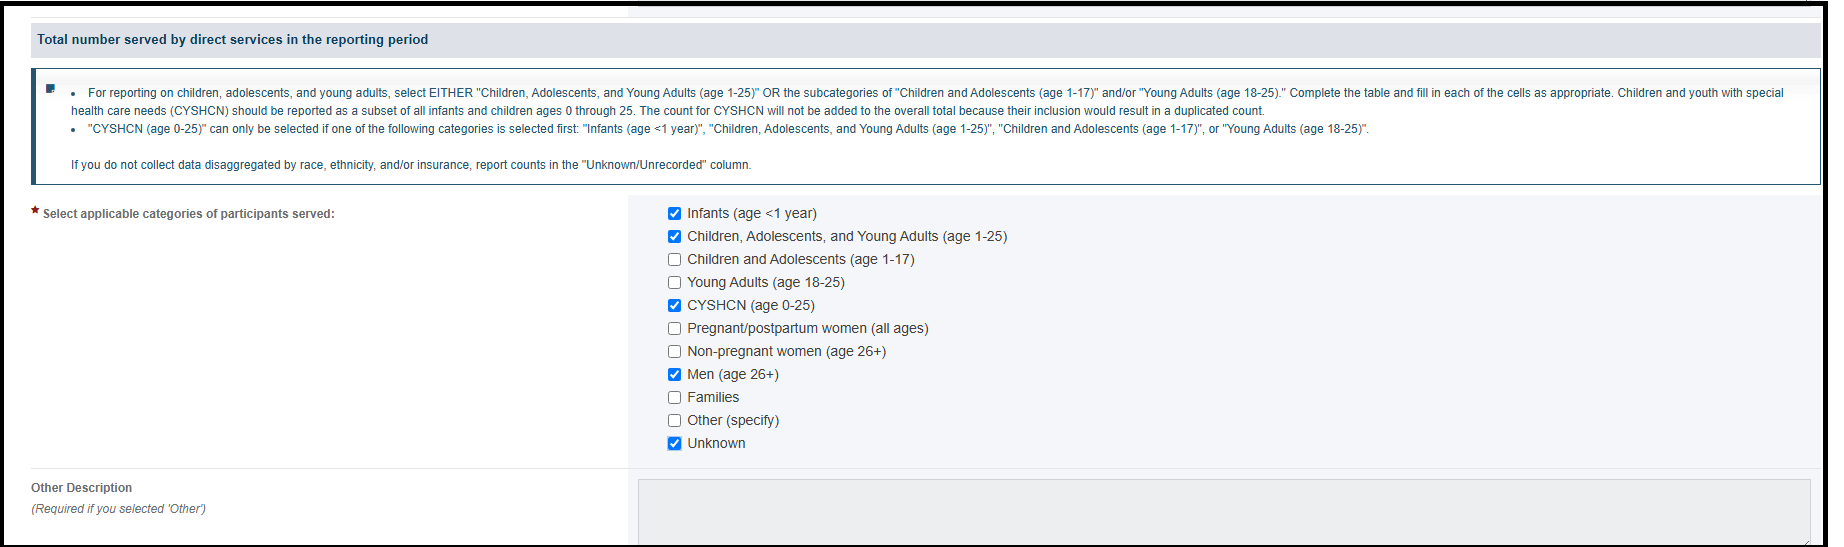Enable Other (specify) checkbox

674,420
